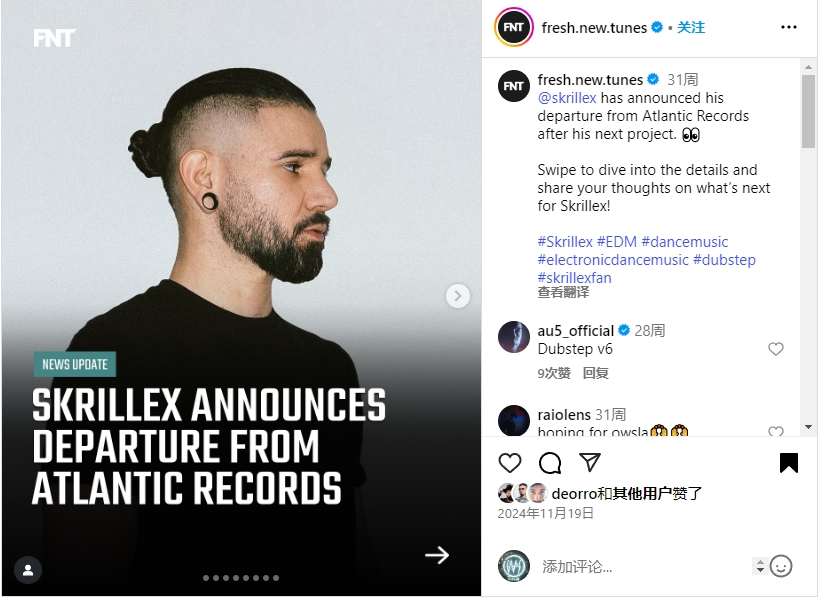The image size is (823, 598).
Task: Click 查看翻译 to translate the caption
Action: pyautogui.click(x=563, y=292)
